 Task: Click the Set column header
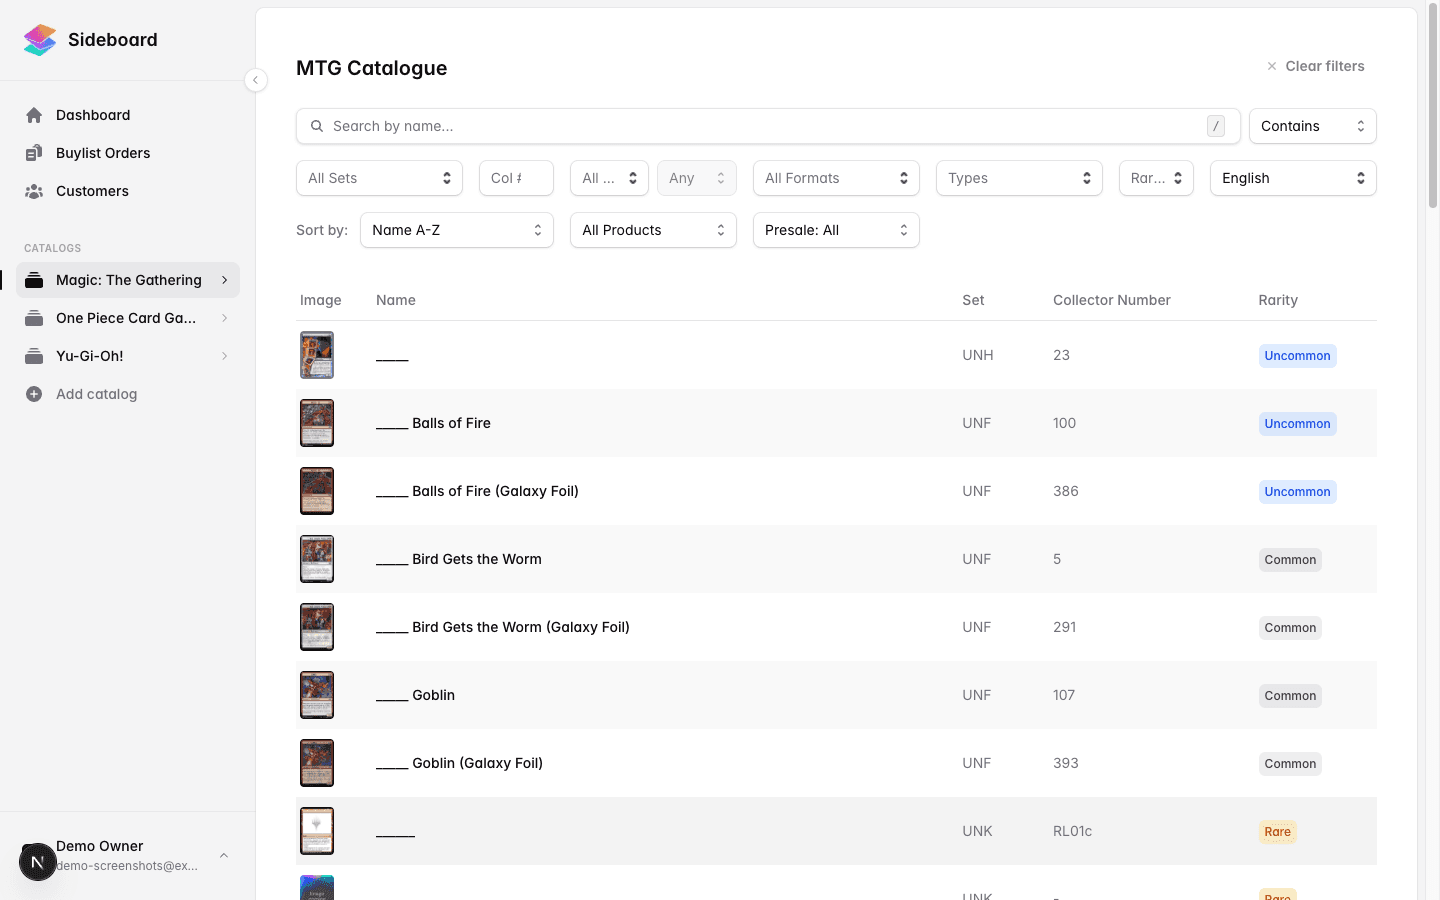(x=973, y=300)
